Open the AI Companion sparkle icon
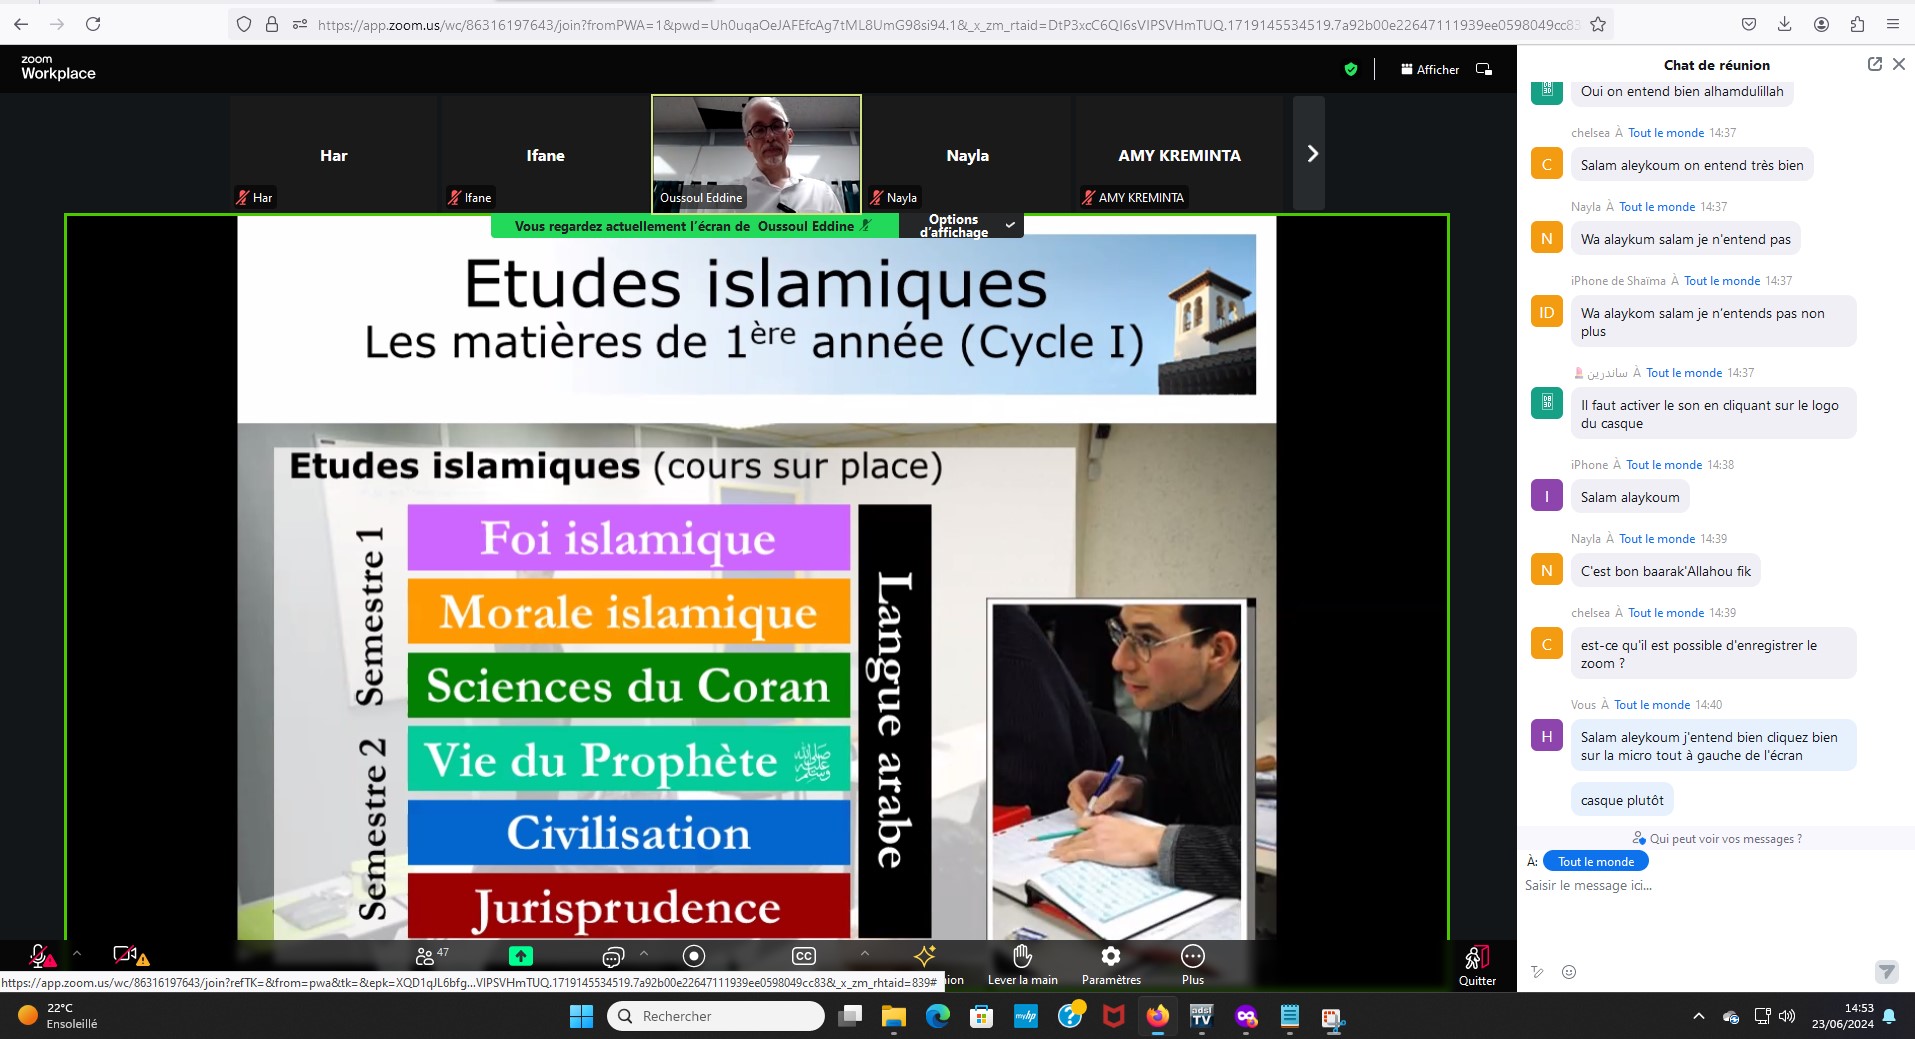Screen dimensions: 1915x1039 click(924, 956)
